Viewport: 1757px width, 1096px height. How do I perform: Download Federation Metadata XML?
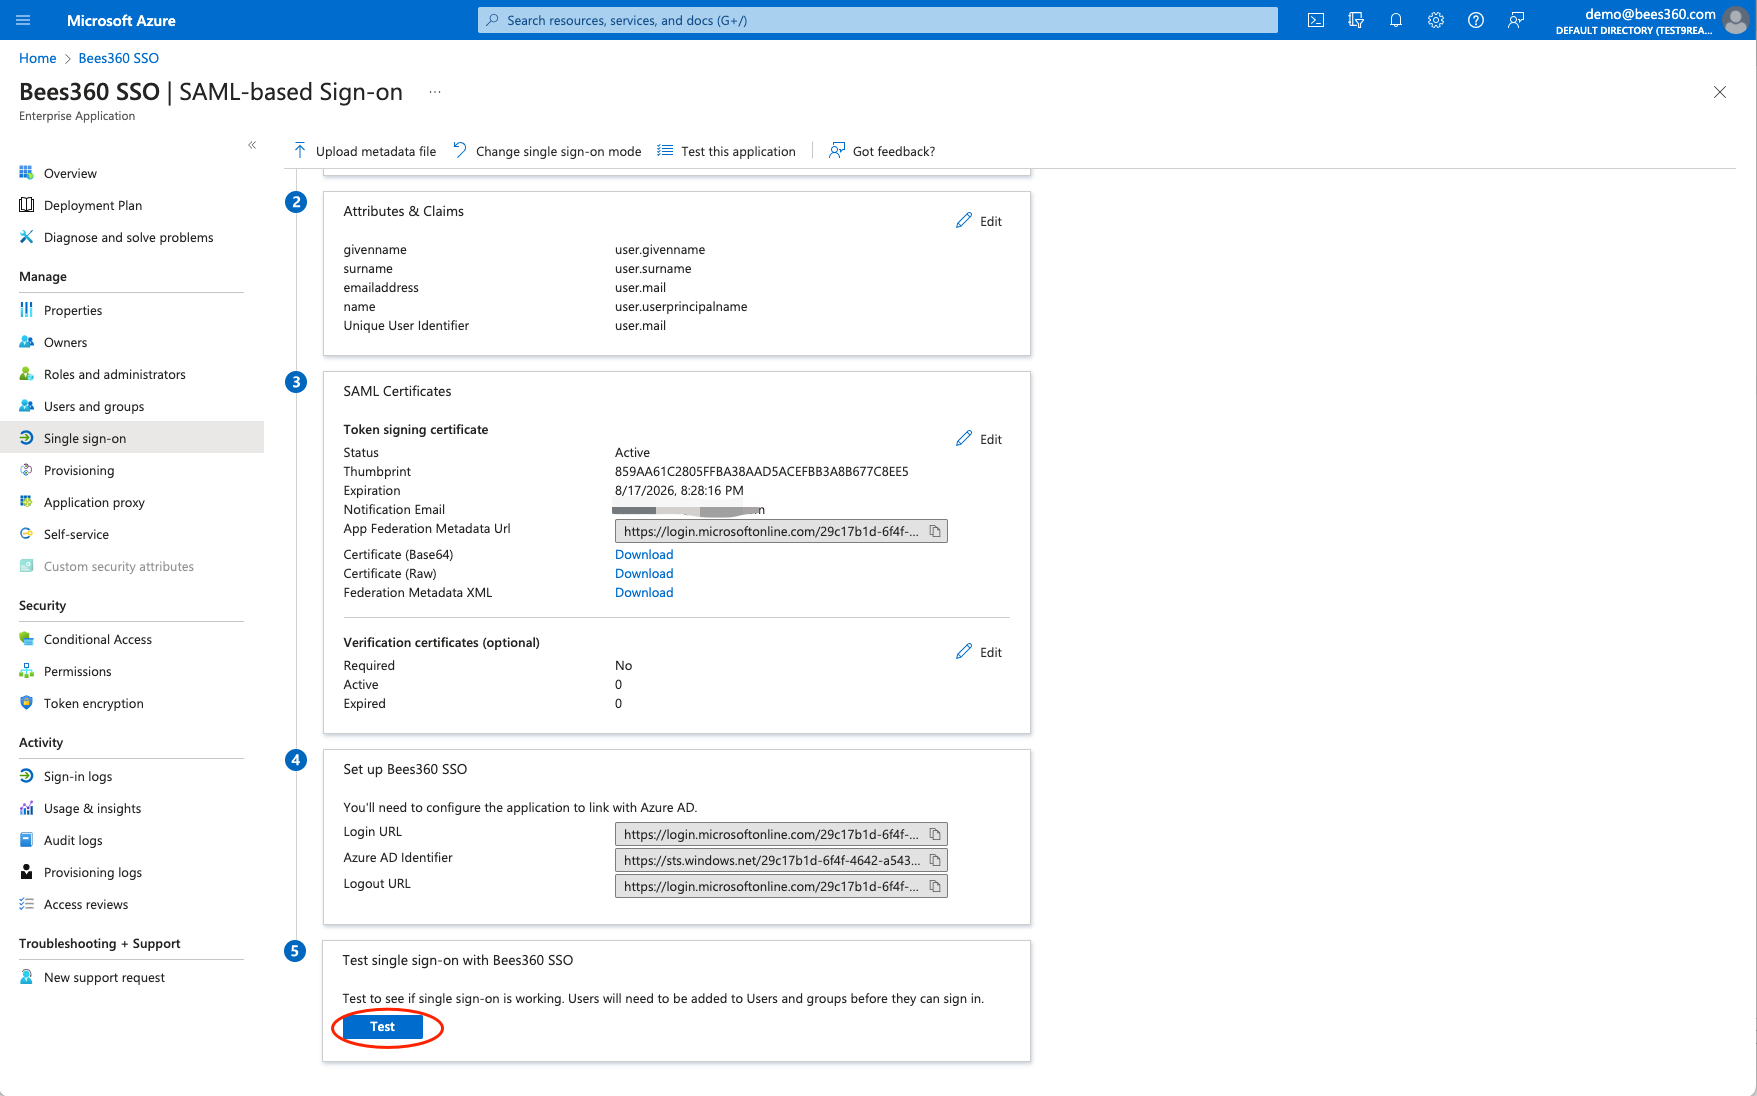(644, 593)
